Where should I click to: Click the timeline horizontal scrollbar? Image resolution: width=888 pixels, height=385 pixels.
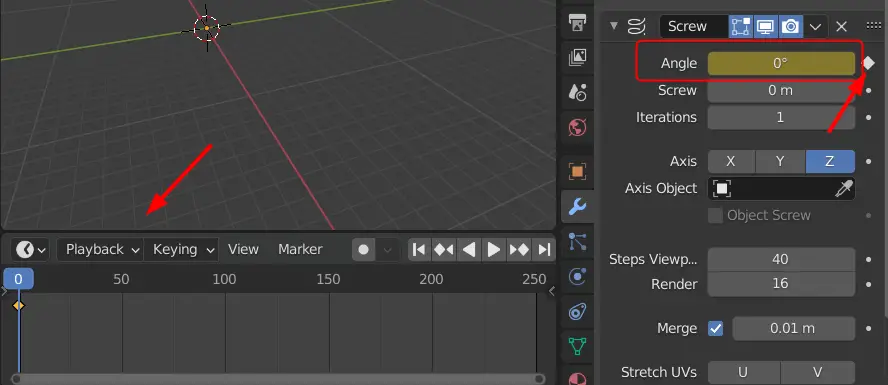[x=278, y=379]
